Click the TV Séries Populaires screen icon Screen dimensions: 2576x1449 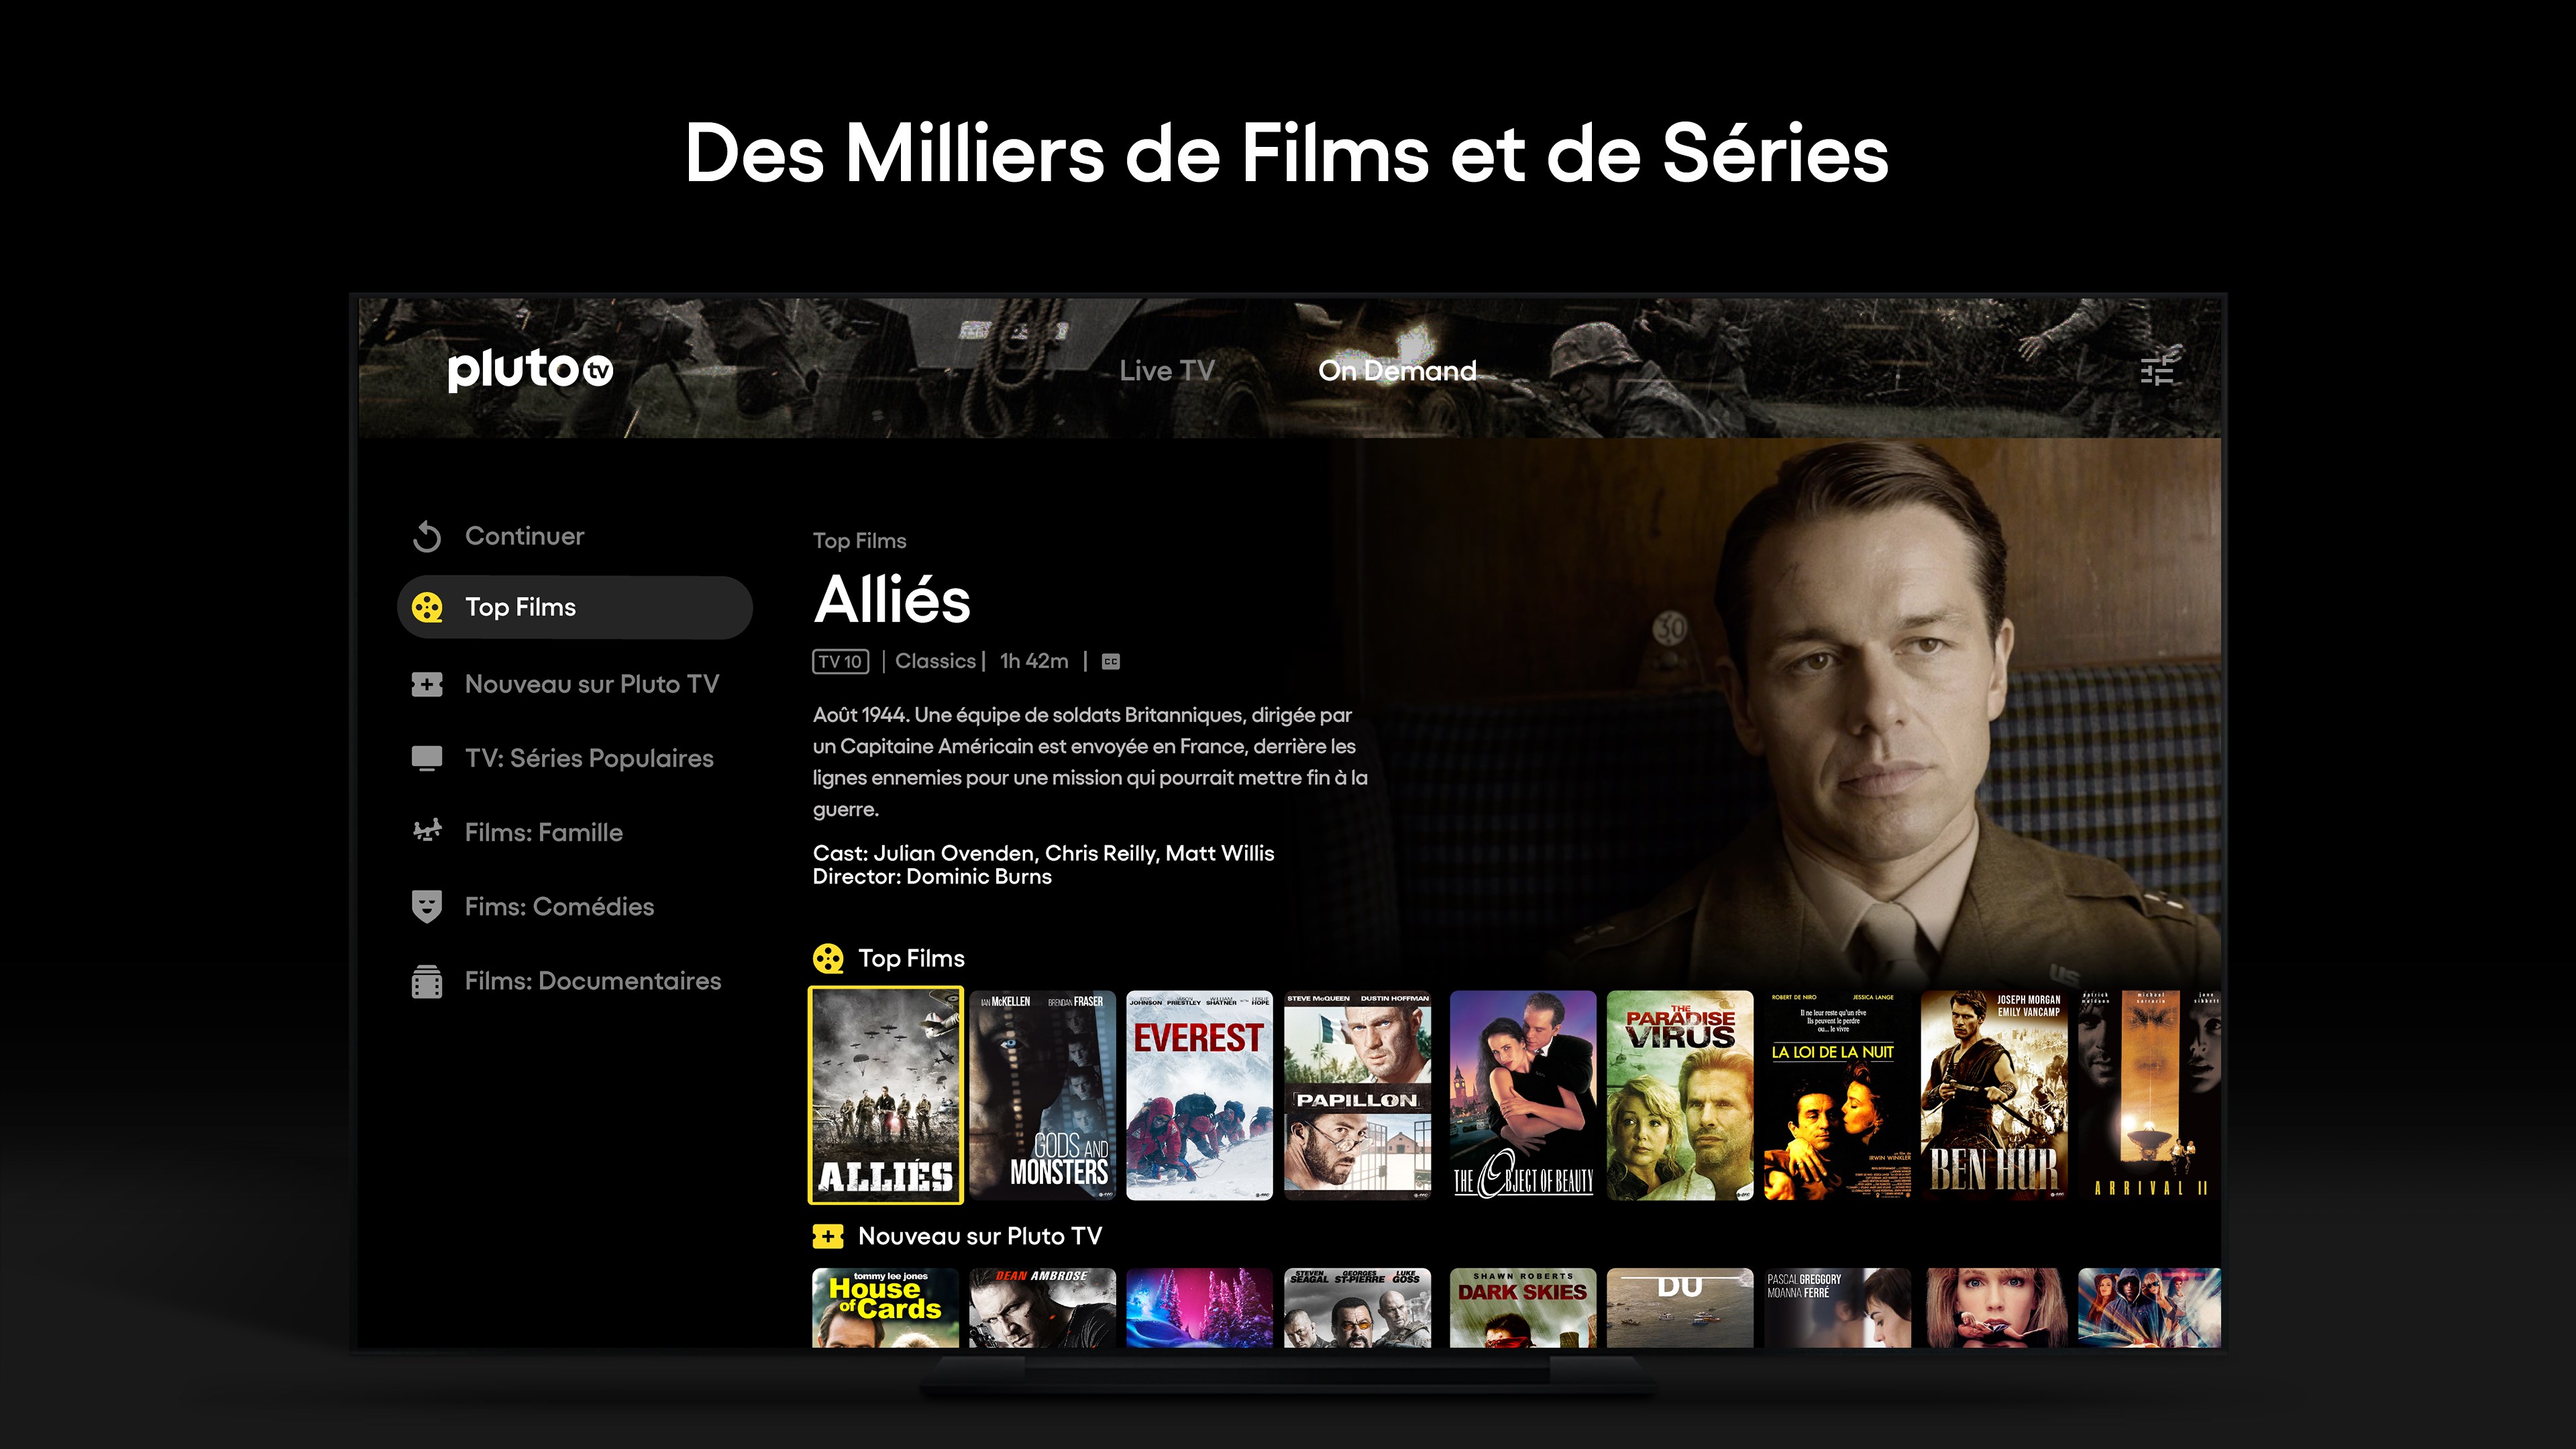tap(427, 758)
